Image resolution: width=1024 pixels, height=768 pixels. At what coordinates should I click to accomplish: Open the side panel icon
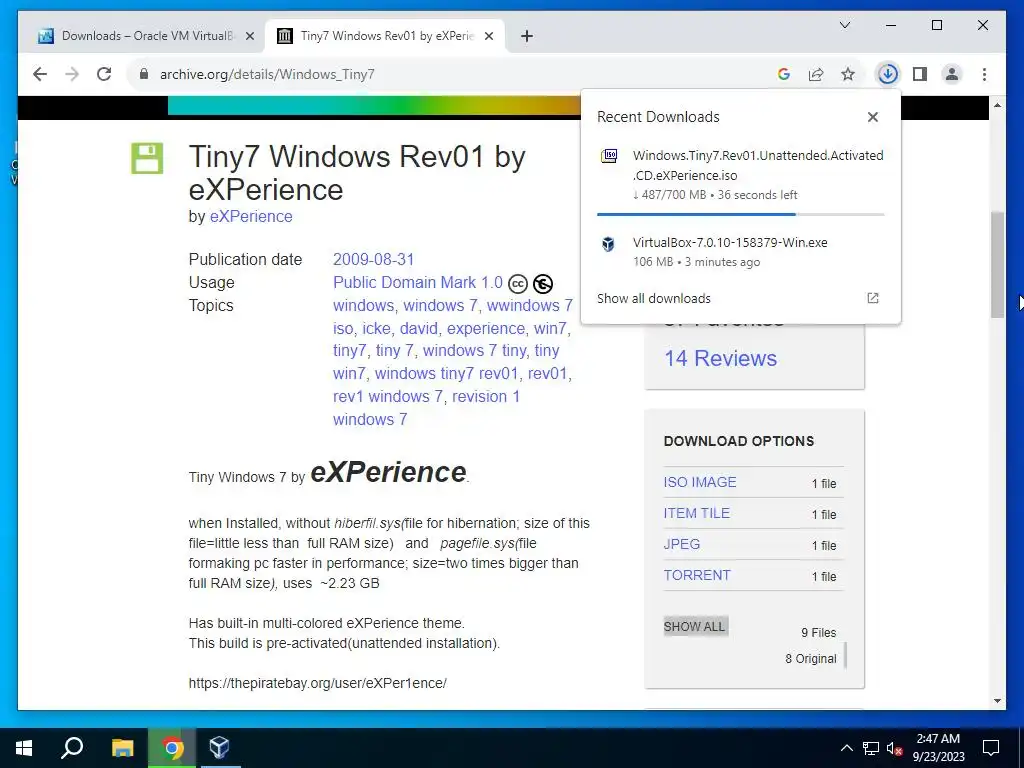(920, 74)
